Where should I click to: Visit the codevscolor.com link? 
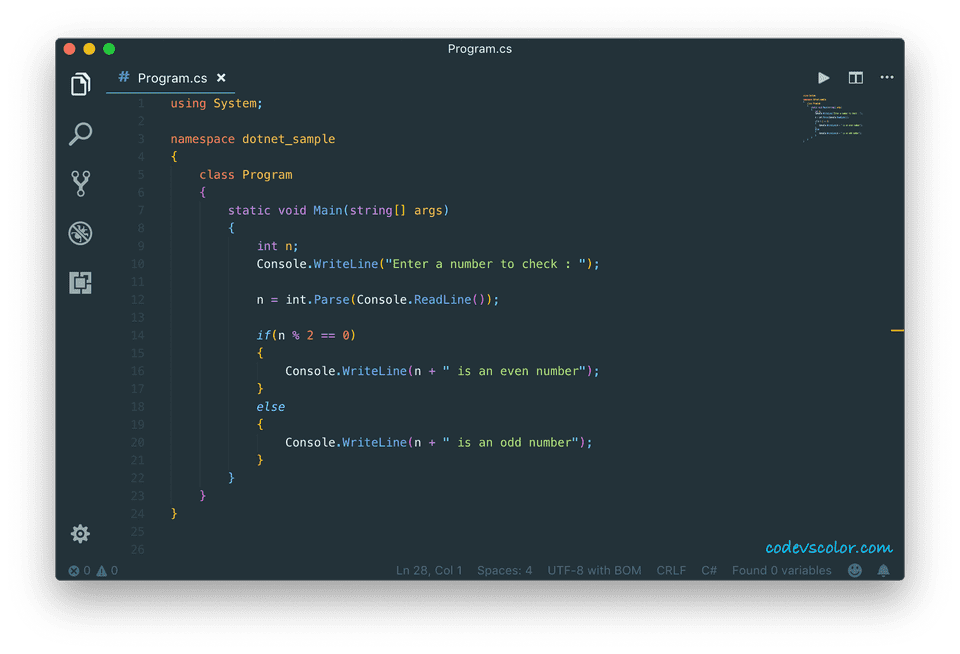(828, 547)
